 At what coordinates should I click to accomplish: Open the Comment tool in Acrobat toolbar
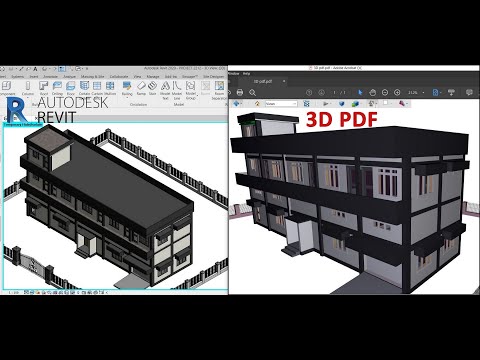[x=469, y=92]
